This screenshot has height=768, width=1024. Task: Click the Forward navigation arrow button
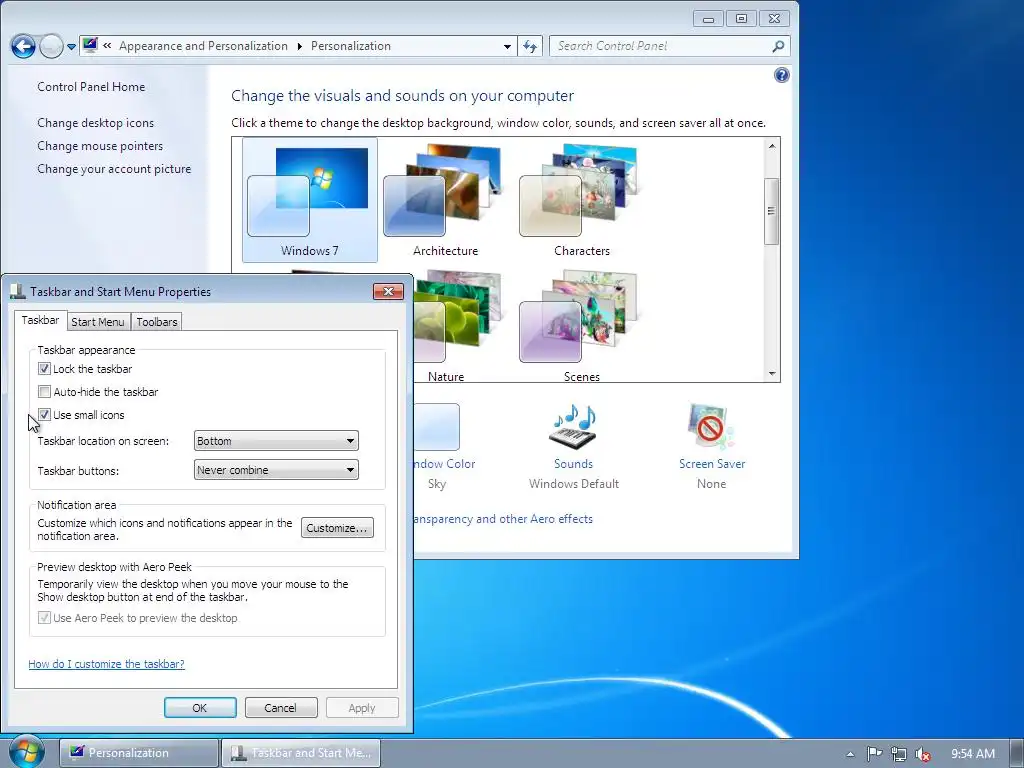(51, 46)
